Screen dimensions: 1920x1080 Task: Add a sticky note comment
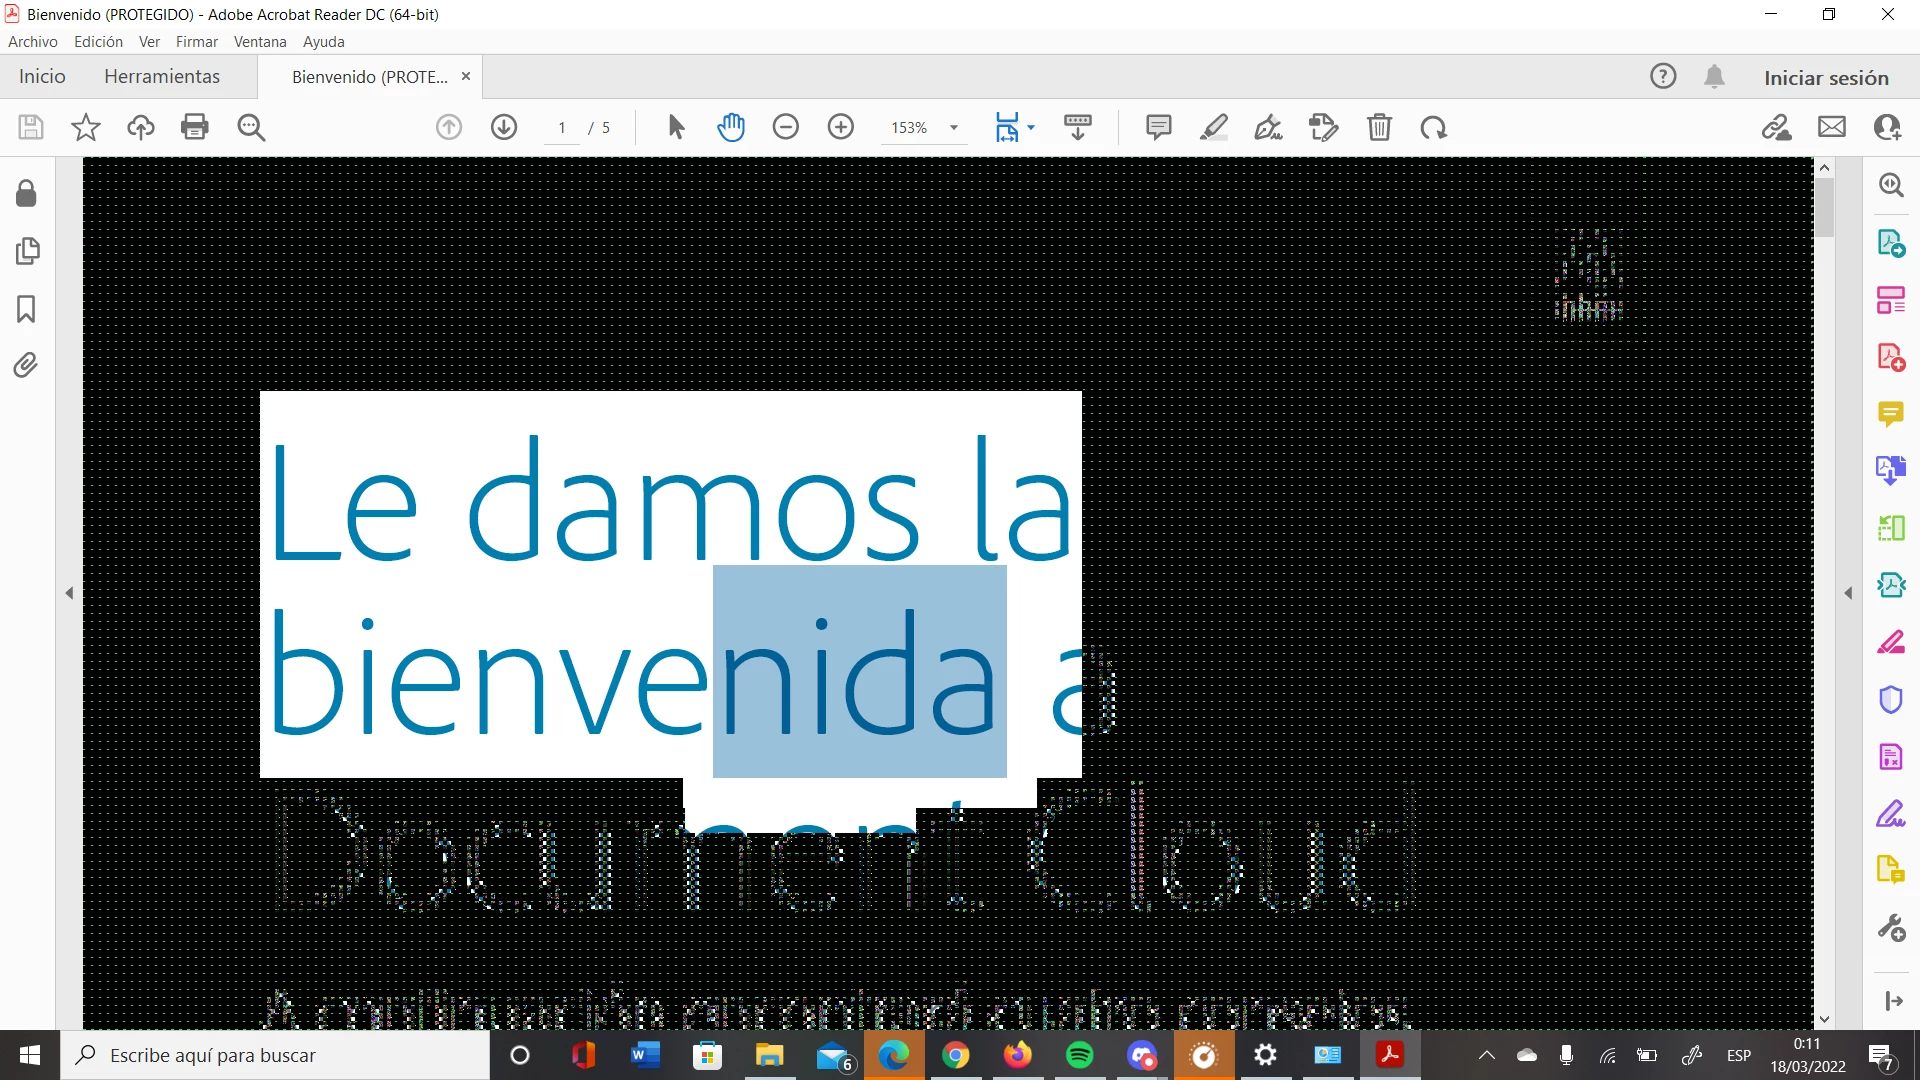1158,127
